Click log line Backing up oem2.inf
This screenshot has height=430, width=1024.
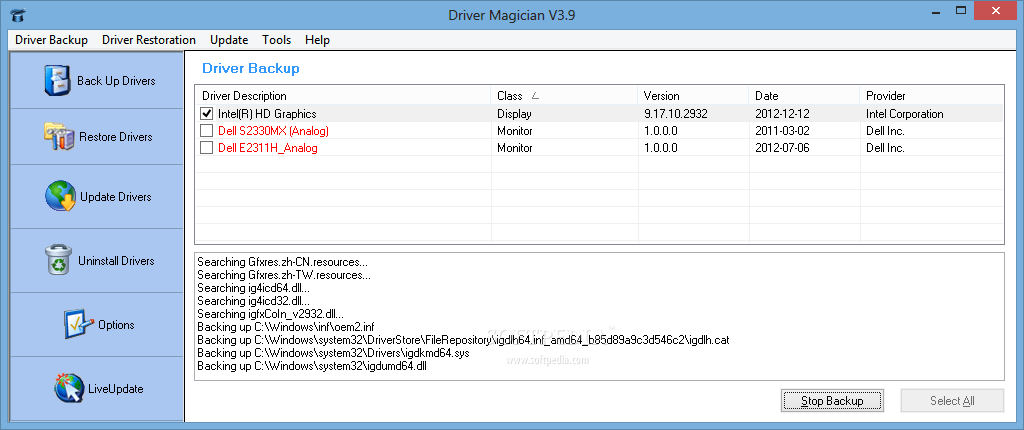point(286,327)
